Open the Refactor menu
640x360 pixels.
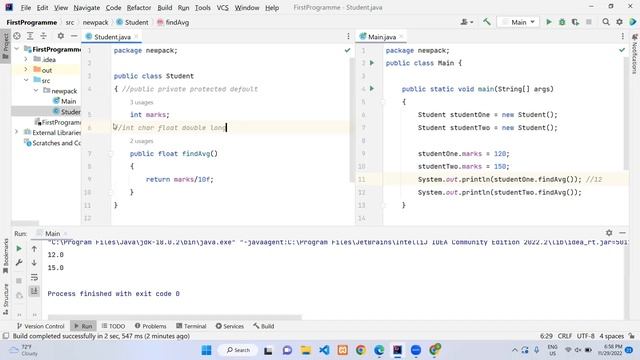coord(139,8)
